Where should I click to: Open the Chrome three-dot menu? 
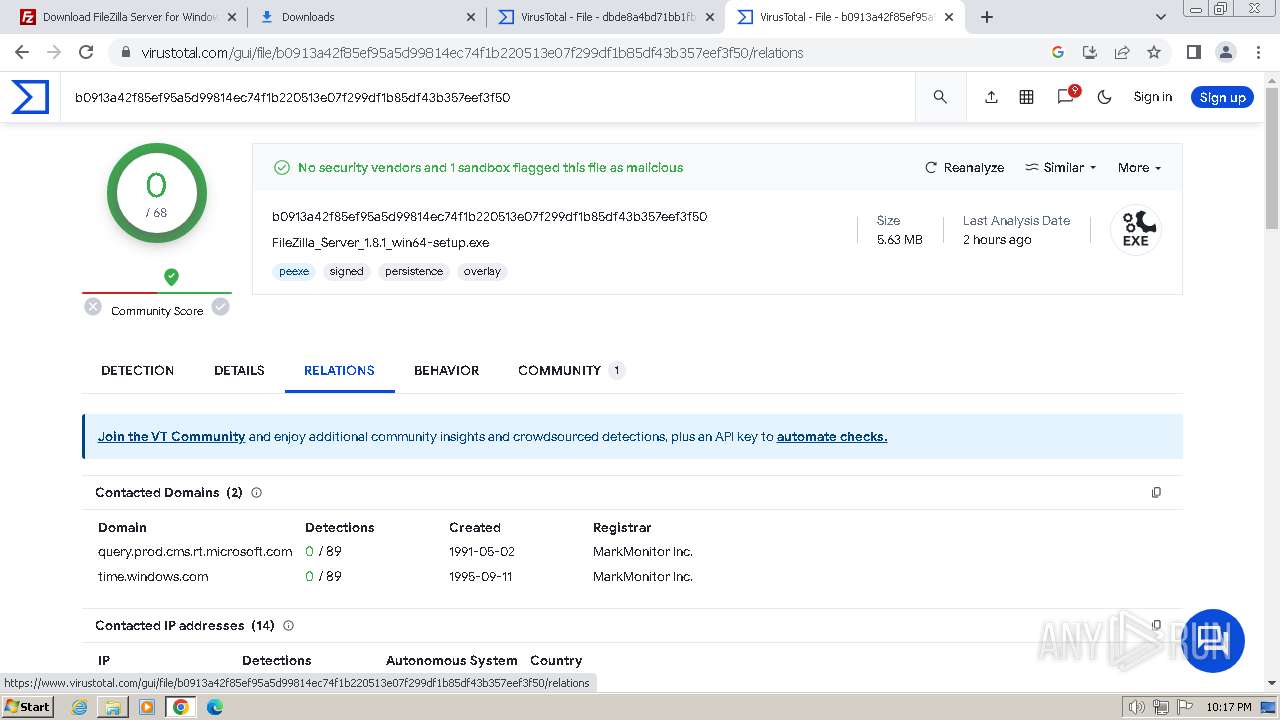tap(1257, 52)
